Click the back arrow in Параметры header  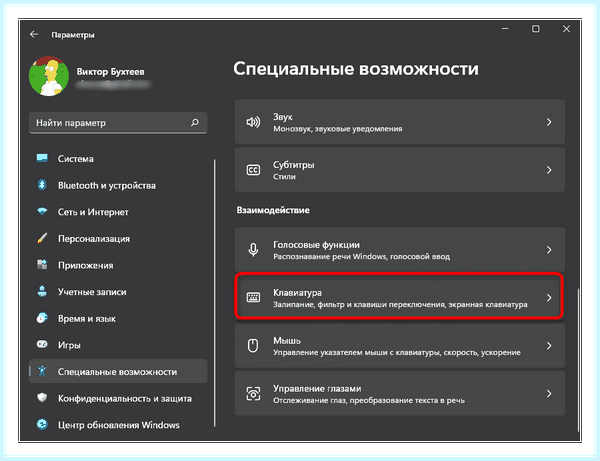click(x=34, y=34)
